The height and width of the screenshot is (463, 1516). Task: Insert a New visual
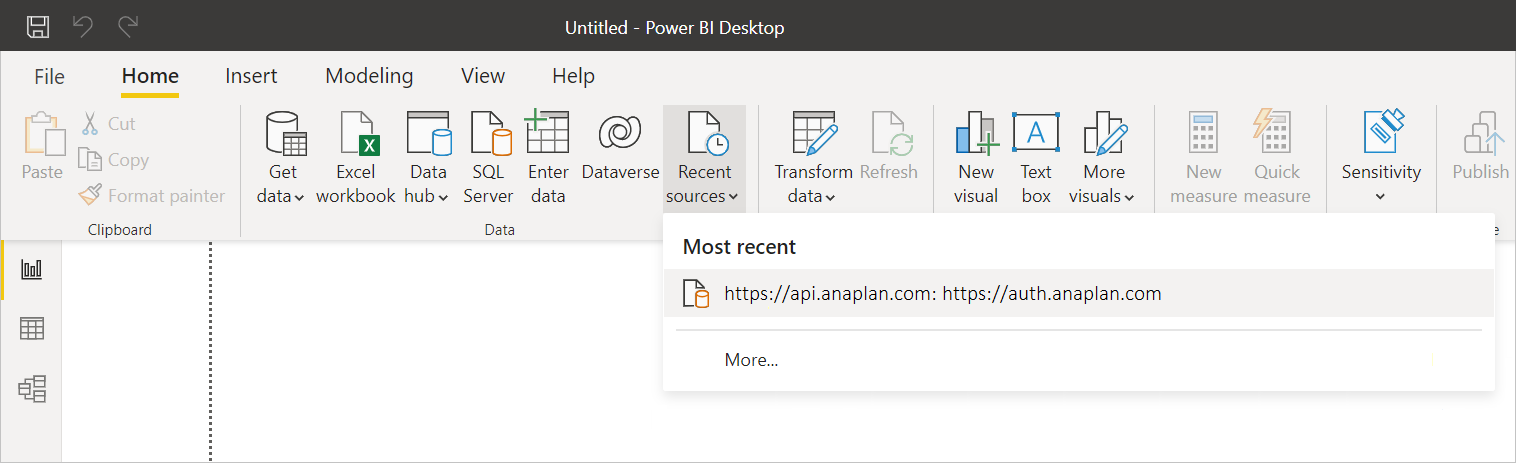[976, 157]
